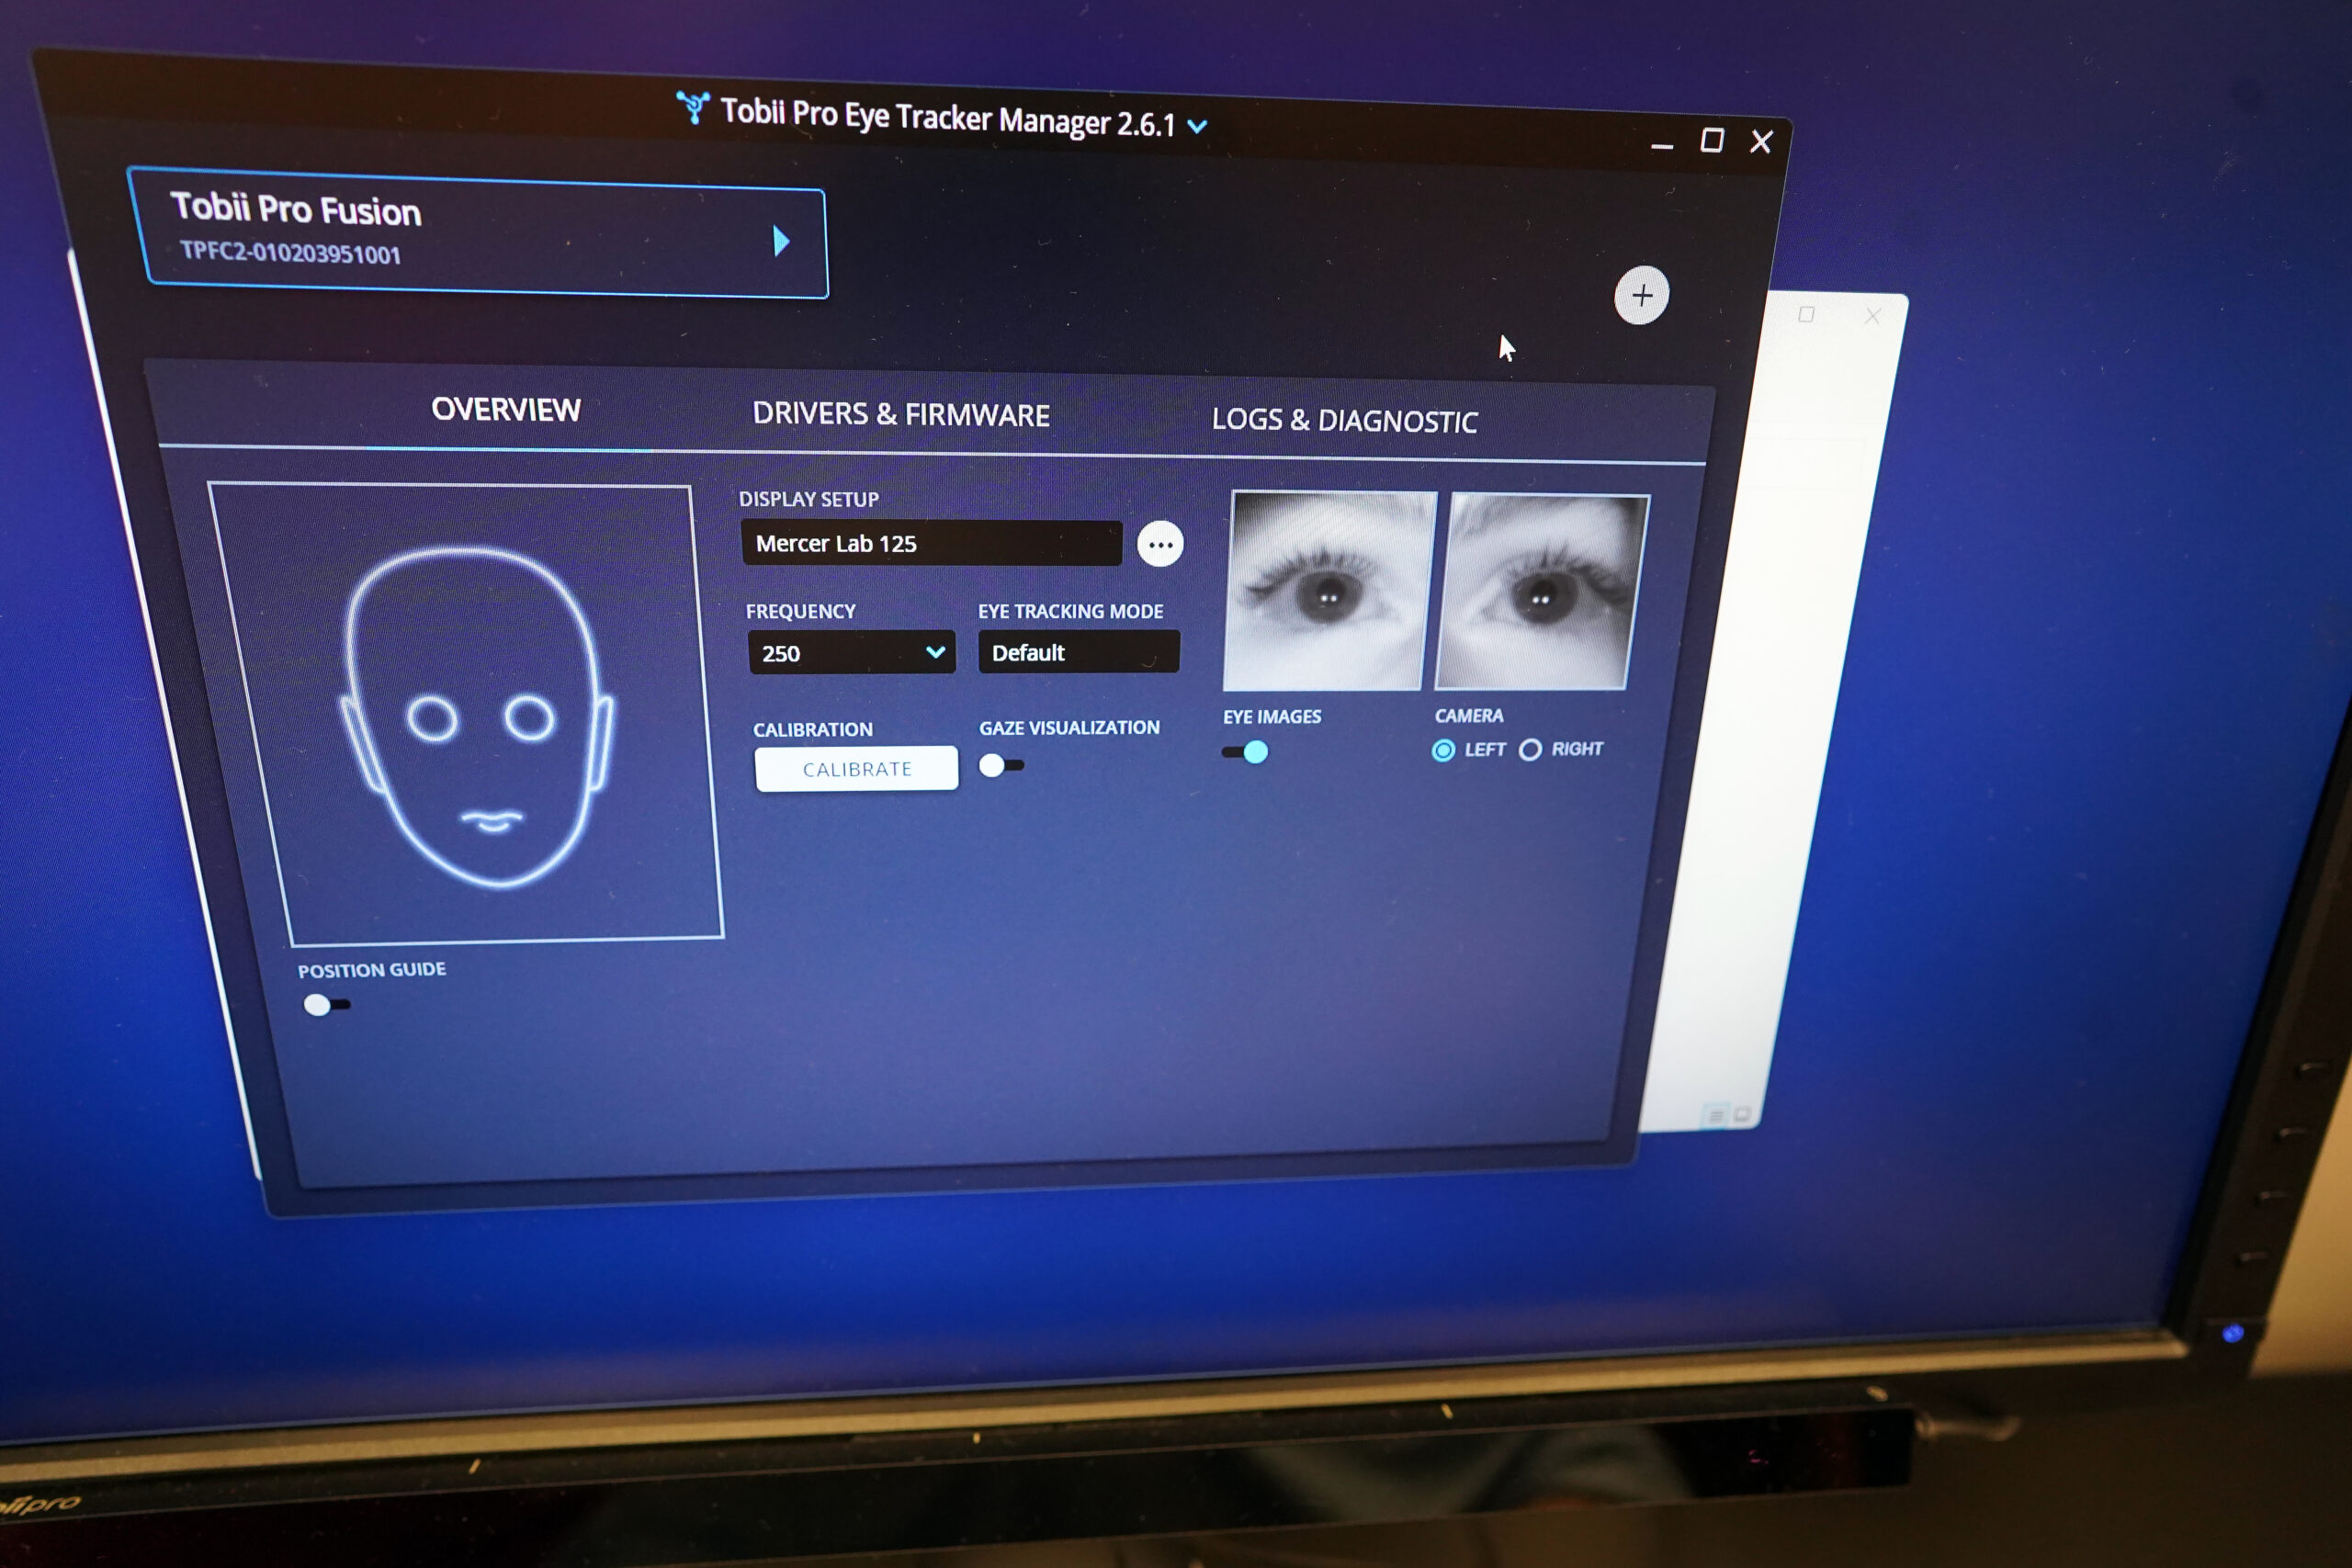The width and height of the screenshot is (2352, 1568).
Task: Click the serial number TPFC2-010203951001
Action: pos(290,252)
